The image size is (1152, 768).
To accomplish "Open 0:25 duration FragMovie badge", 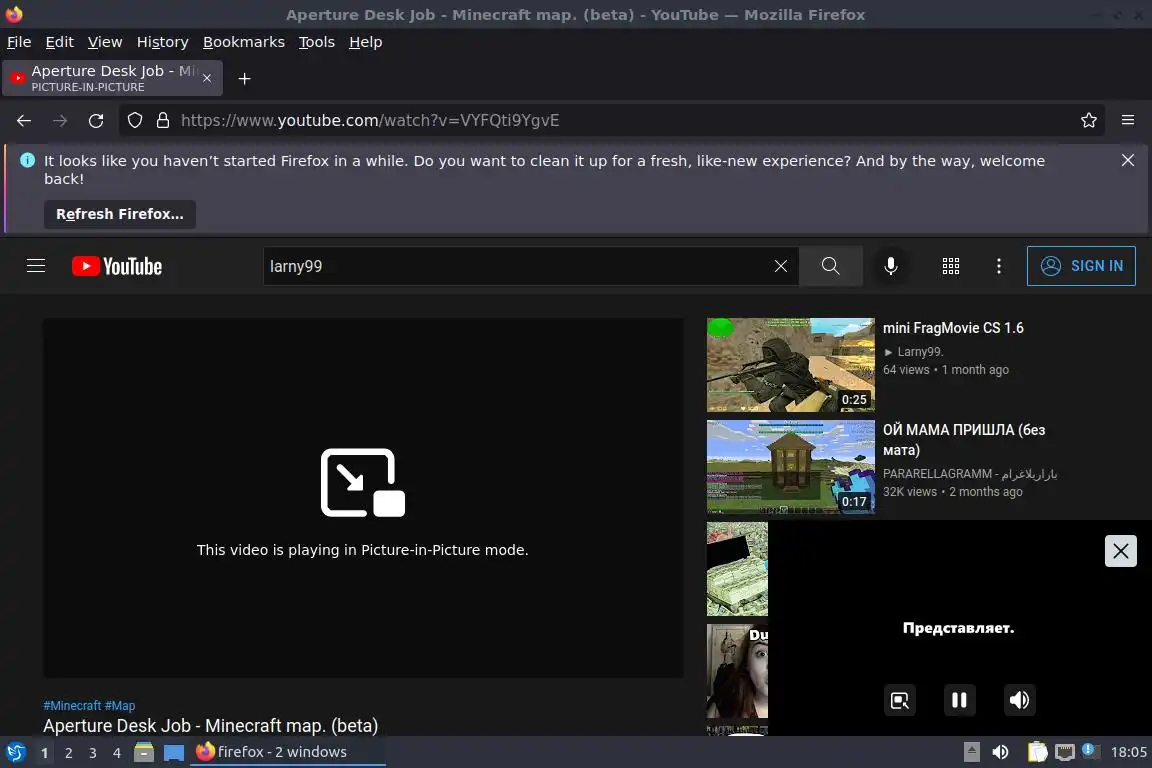I will (x=854, y=400).
